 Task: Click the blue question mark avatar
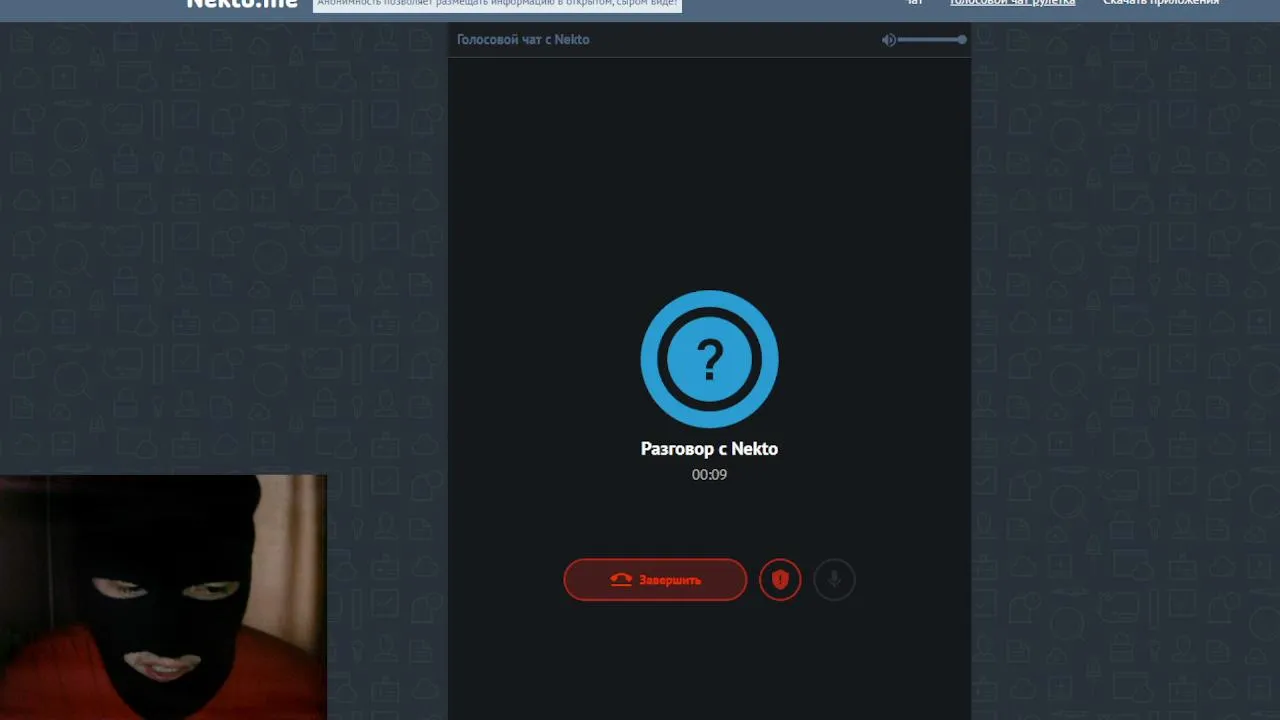709,359
